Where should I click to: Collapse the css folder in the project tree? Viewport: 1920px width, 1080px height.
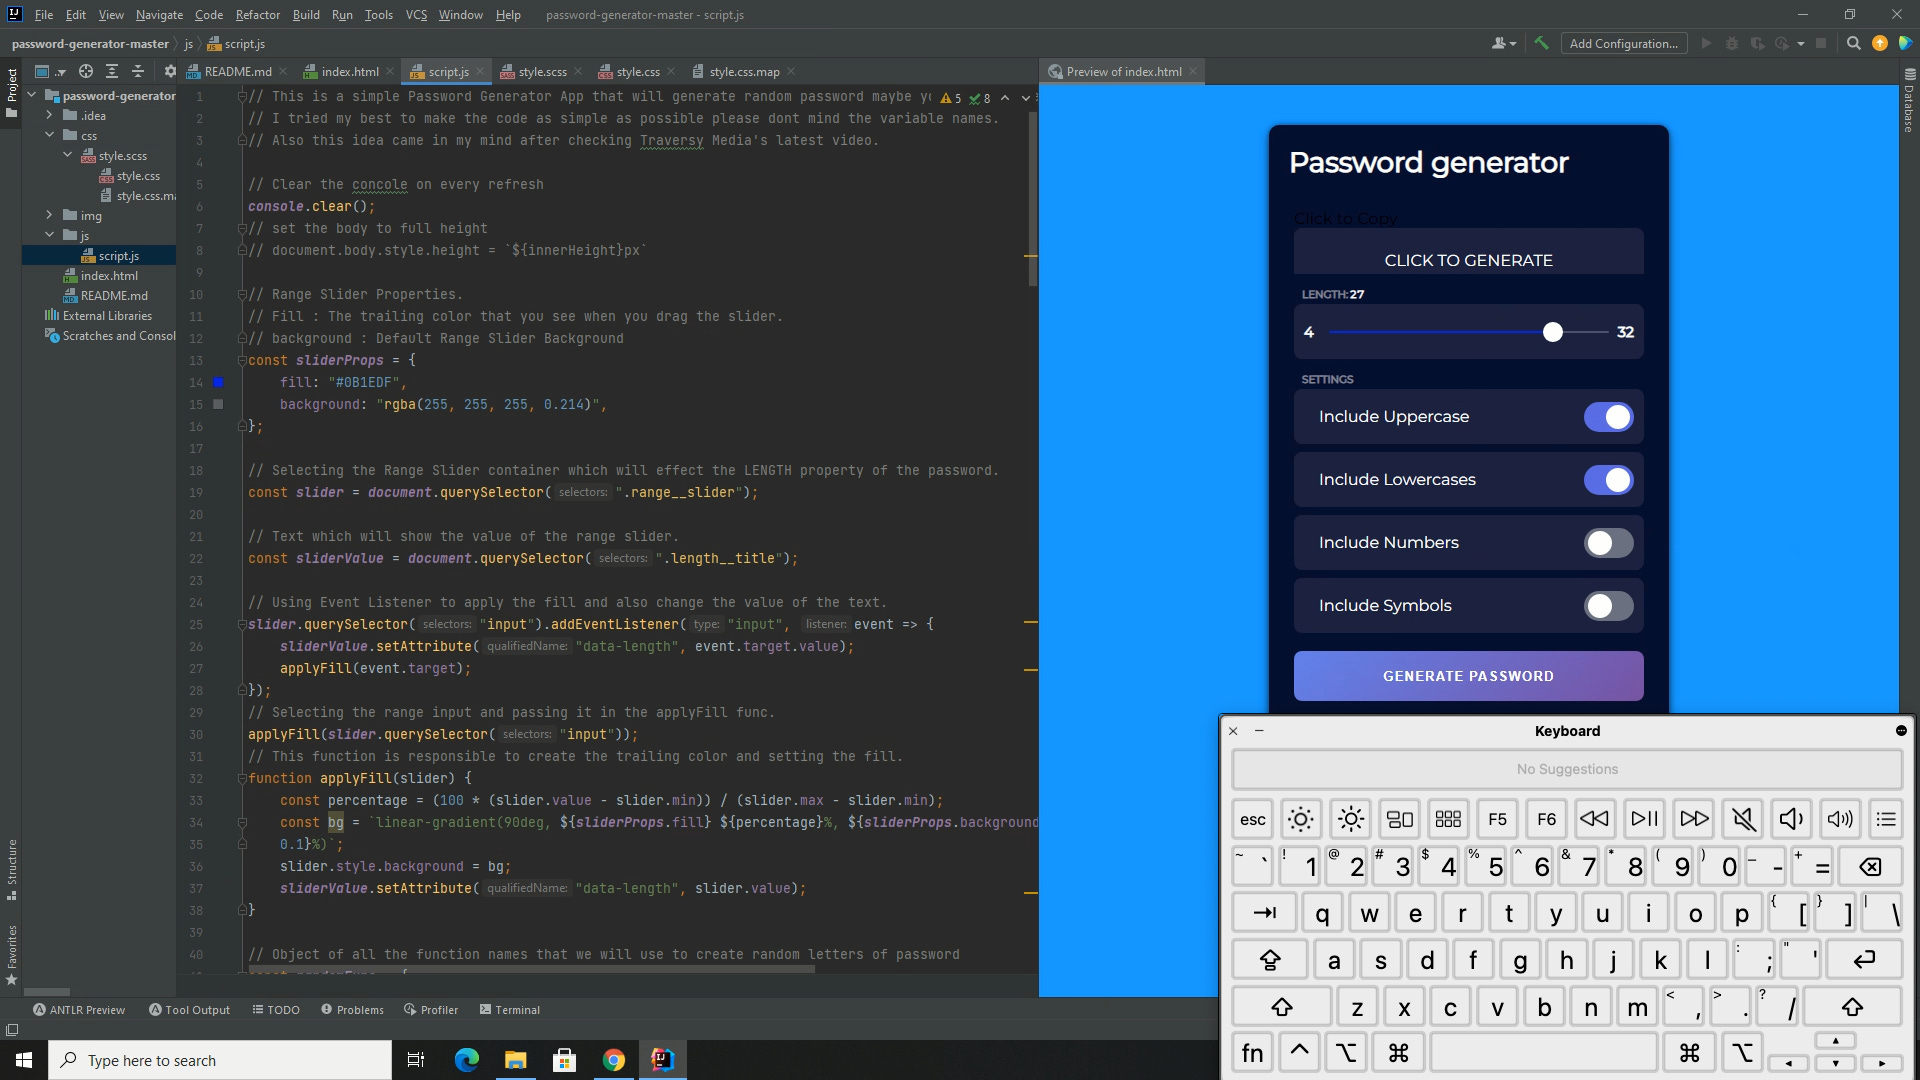pos(49,135)
